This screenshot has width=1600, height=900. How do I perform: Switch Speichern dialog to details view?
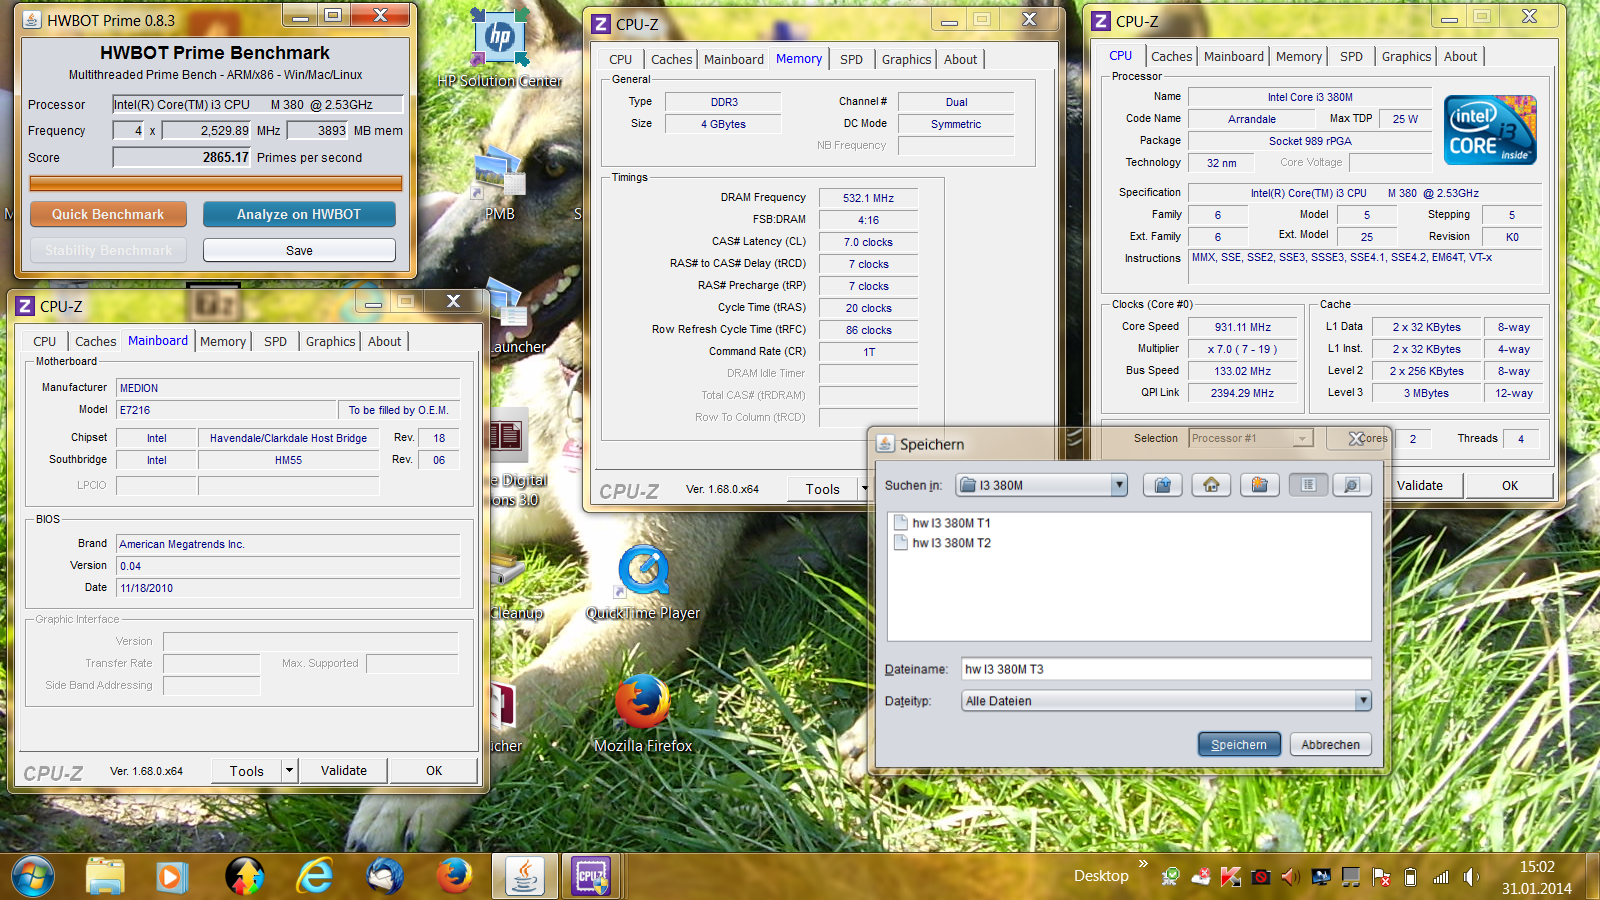click(1351, 485)
